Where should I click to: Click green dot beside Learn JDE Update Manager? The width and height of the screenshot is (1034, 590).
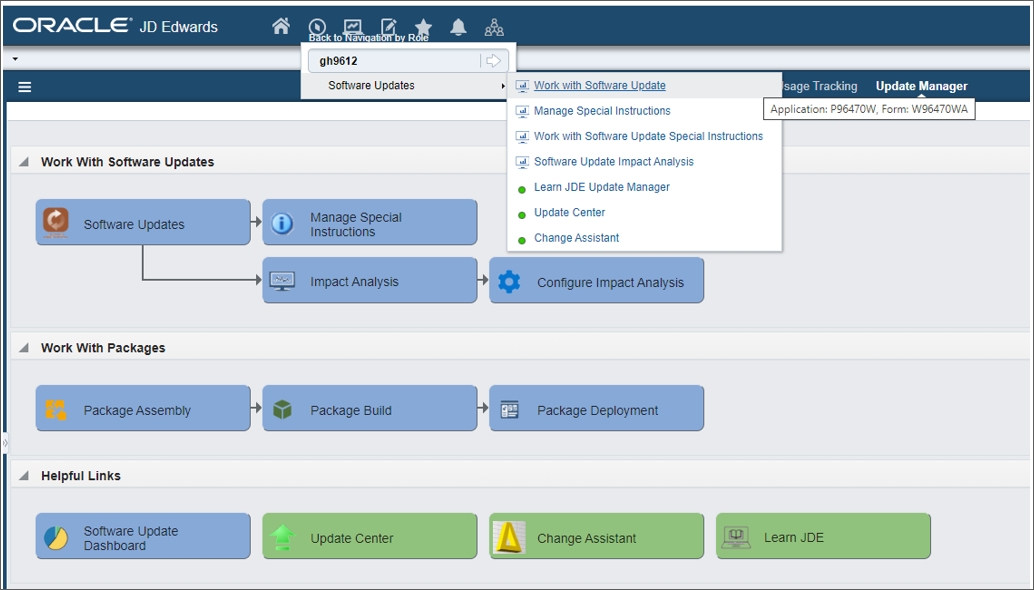click(x=522, y=190)
